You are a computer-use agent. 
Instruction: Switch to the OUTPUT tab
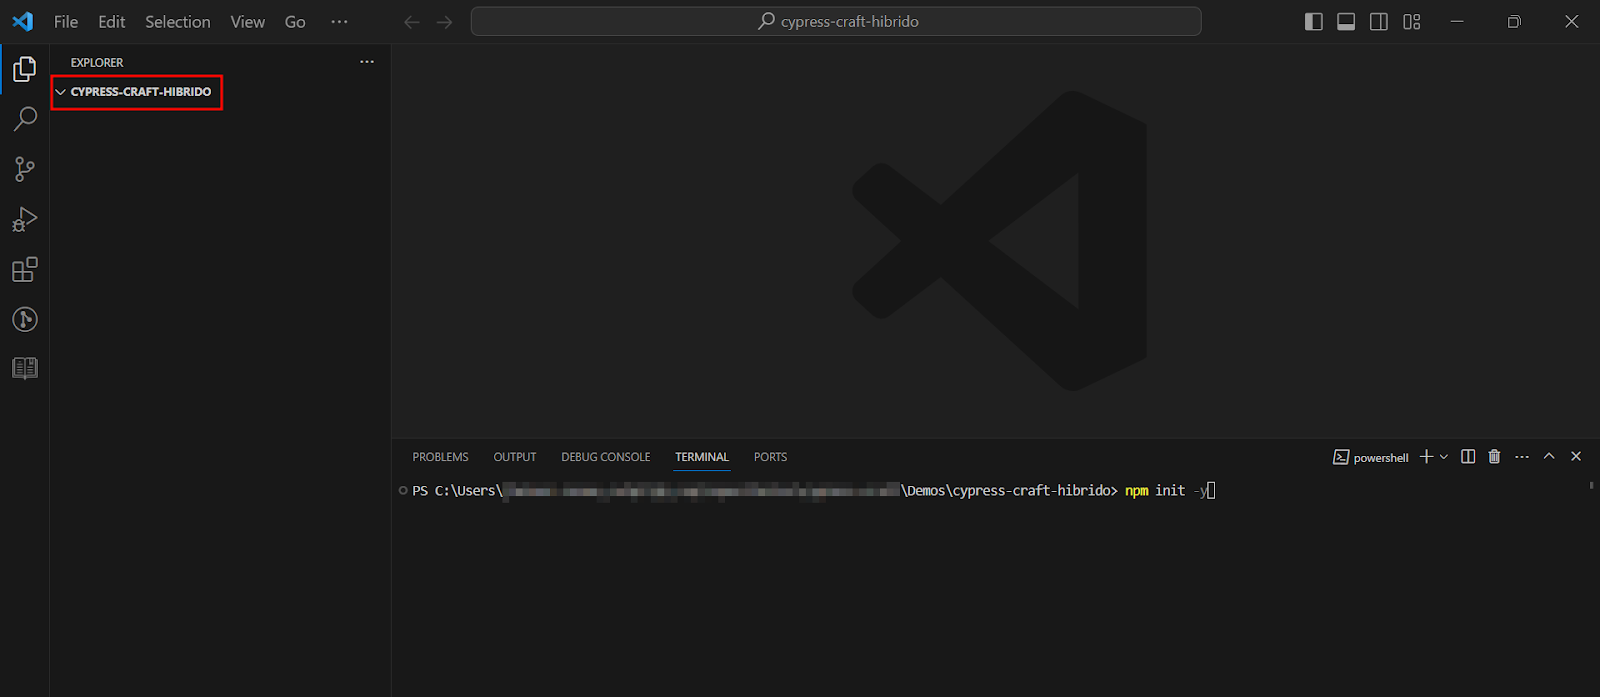click(x=515, y=457)
